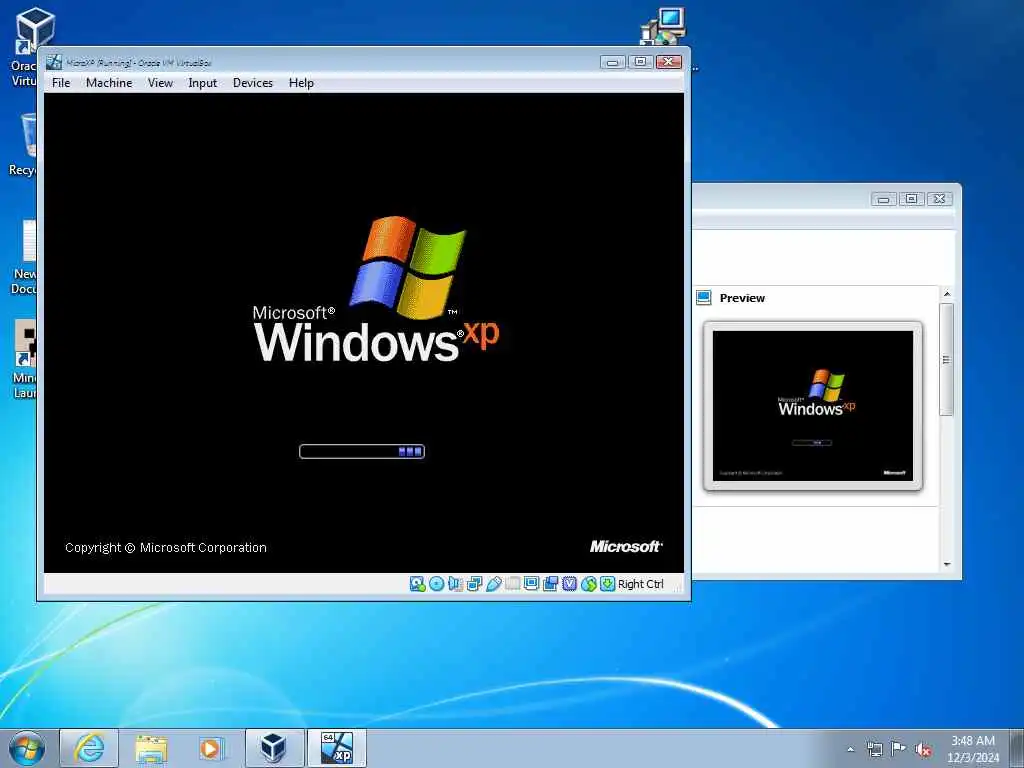
Task: Open hard disk activity indicator in VM status bar
Action: 417,584
